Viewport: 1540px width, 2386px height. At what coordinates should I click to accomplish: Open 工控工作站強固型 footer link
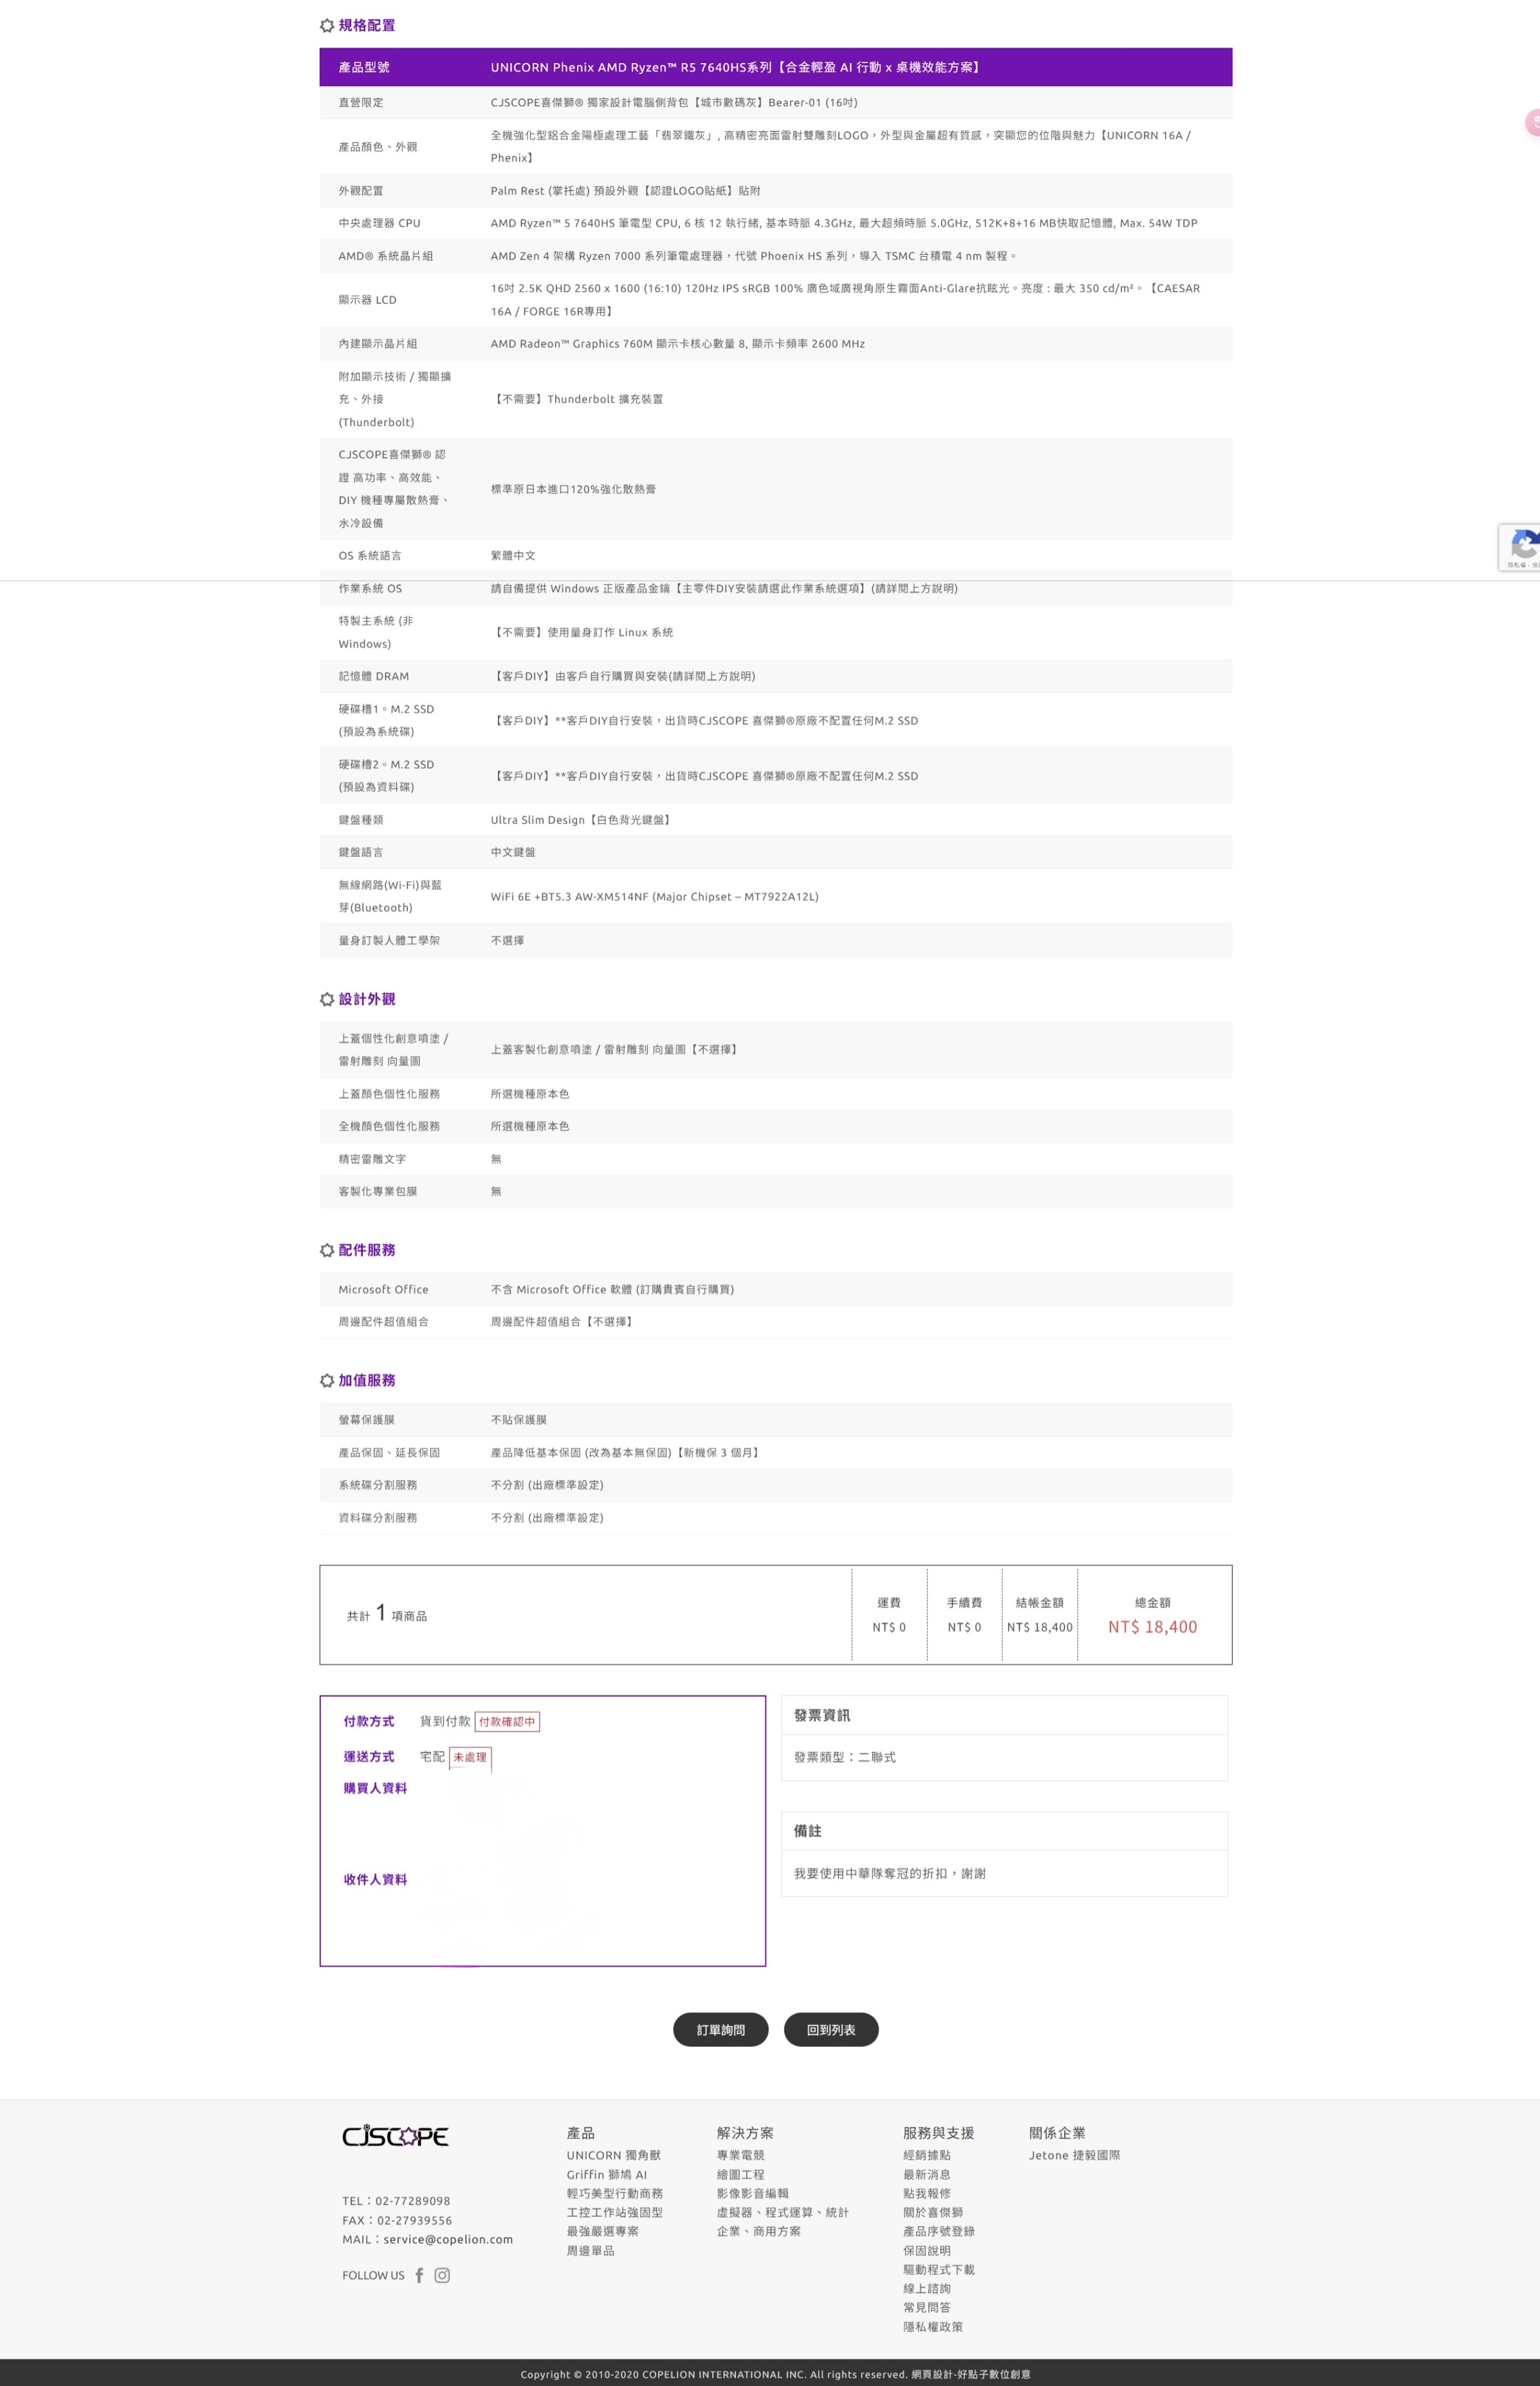[x=614, y=2213]
